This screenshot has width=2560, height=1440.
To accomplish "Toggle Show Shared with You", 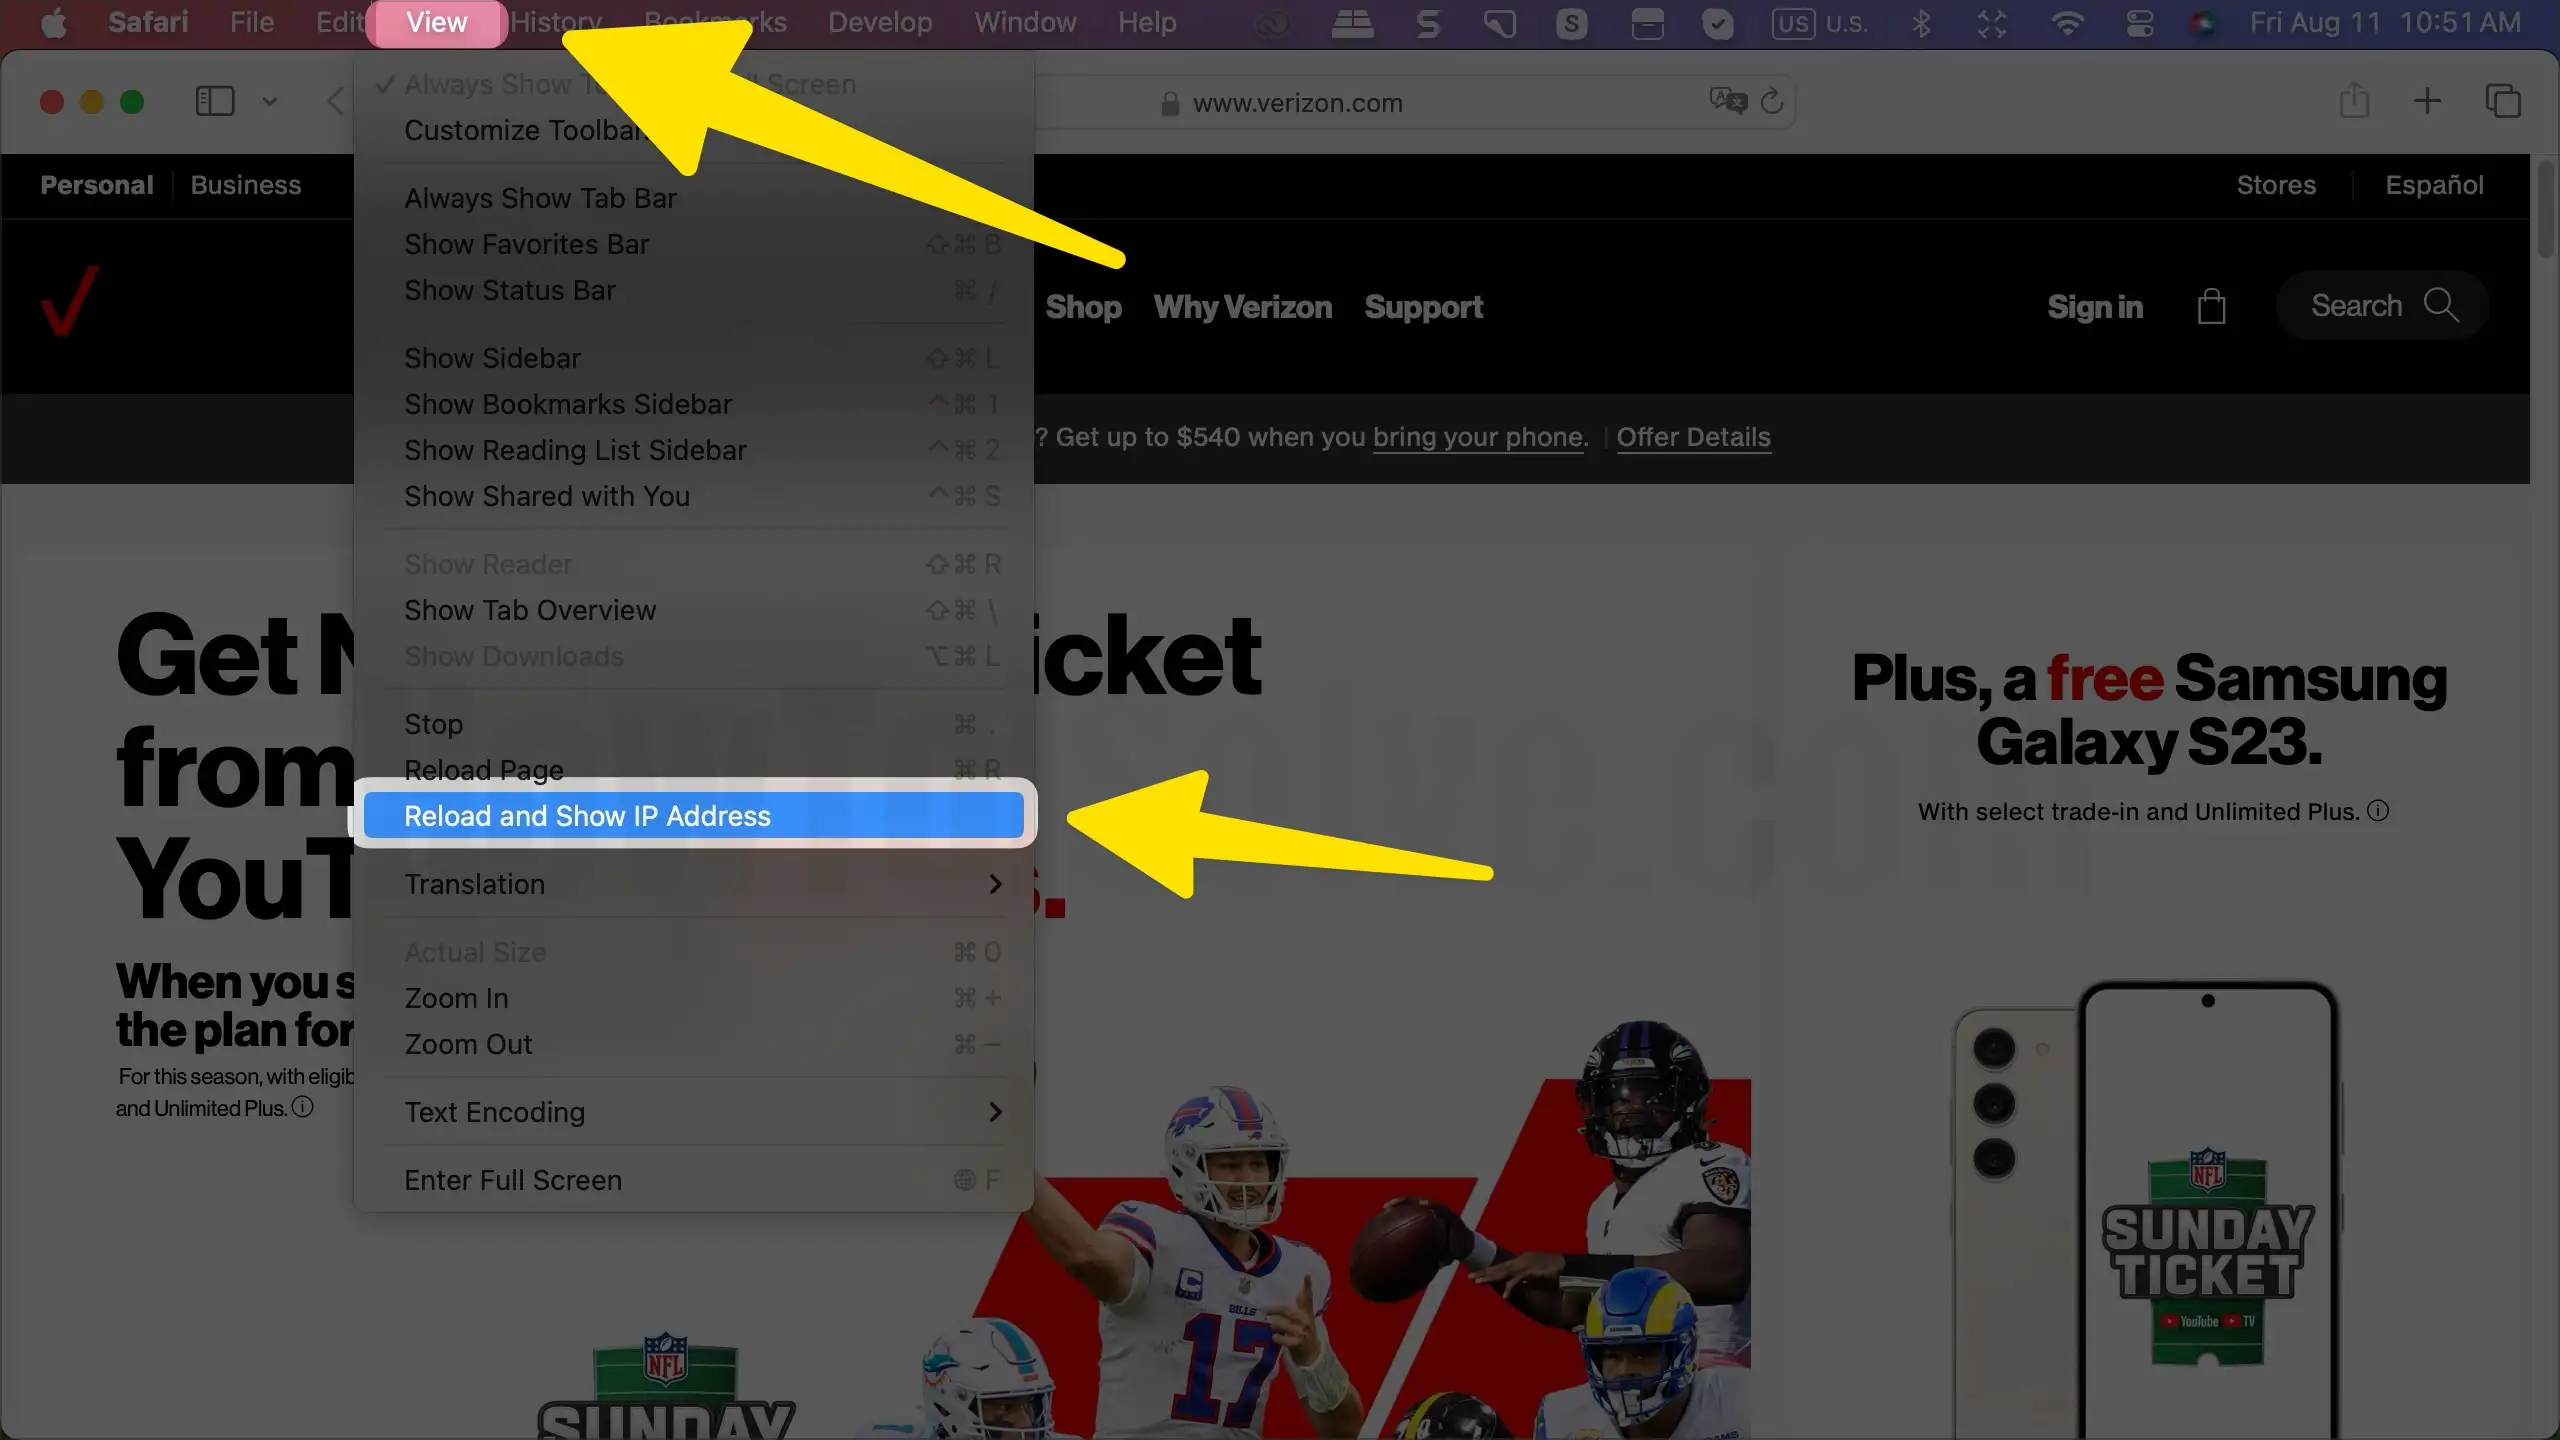I will tap(693, 496).
